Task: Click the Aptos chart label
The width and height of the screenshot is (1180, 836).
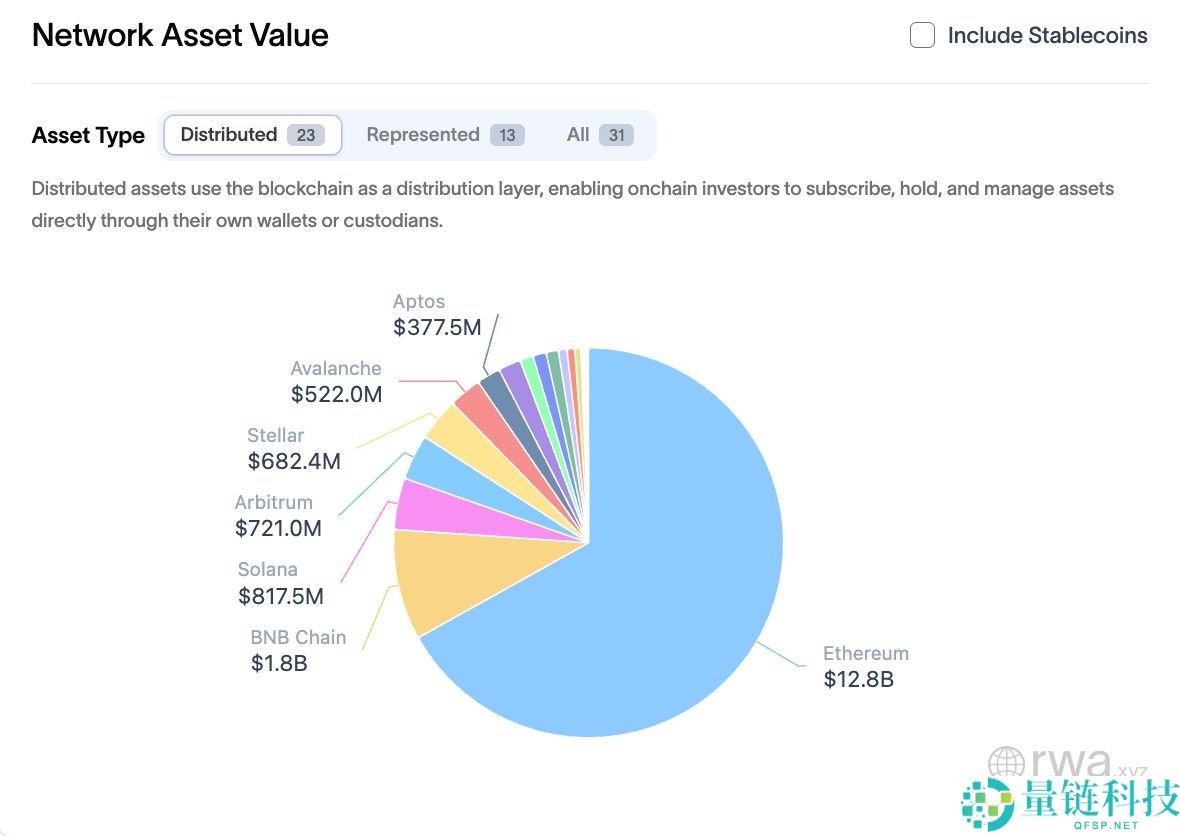Action: click(x=418, y=302)
